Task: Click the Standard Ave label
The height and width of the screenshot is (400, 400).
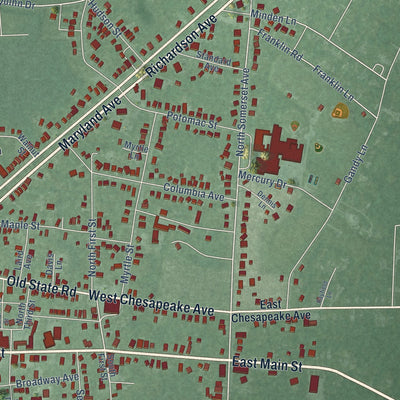Action: coord(214,61)
